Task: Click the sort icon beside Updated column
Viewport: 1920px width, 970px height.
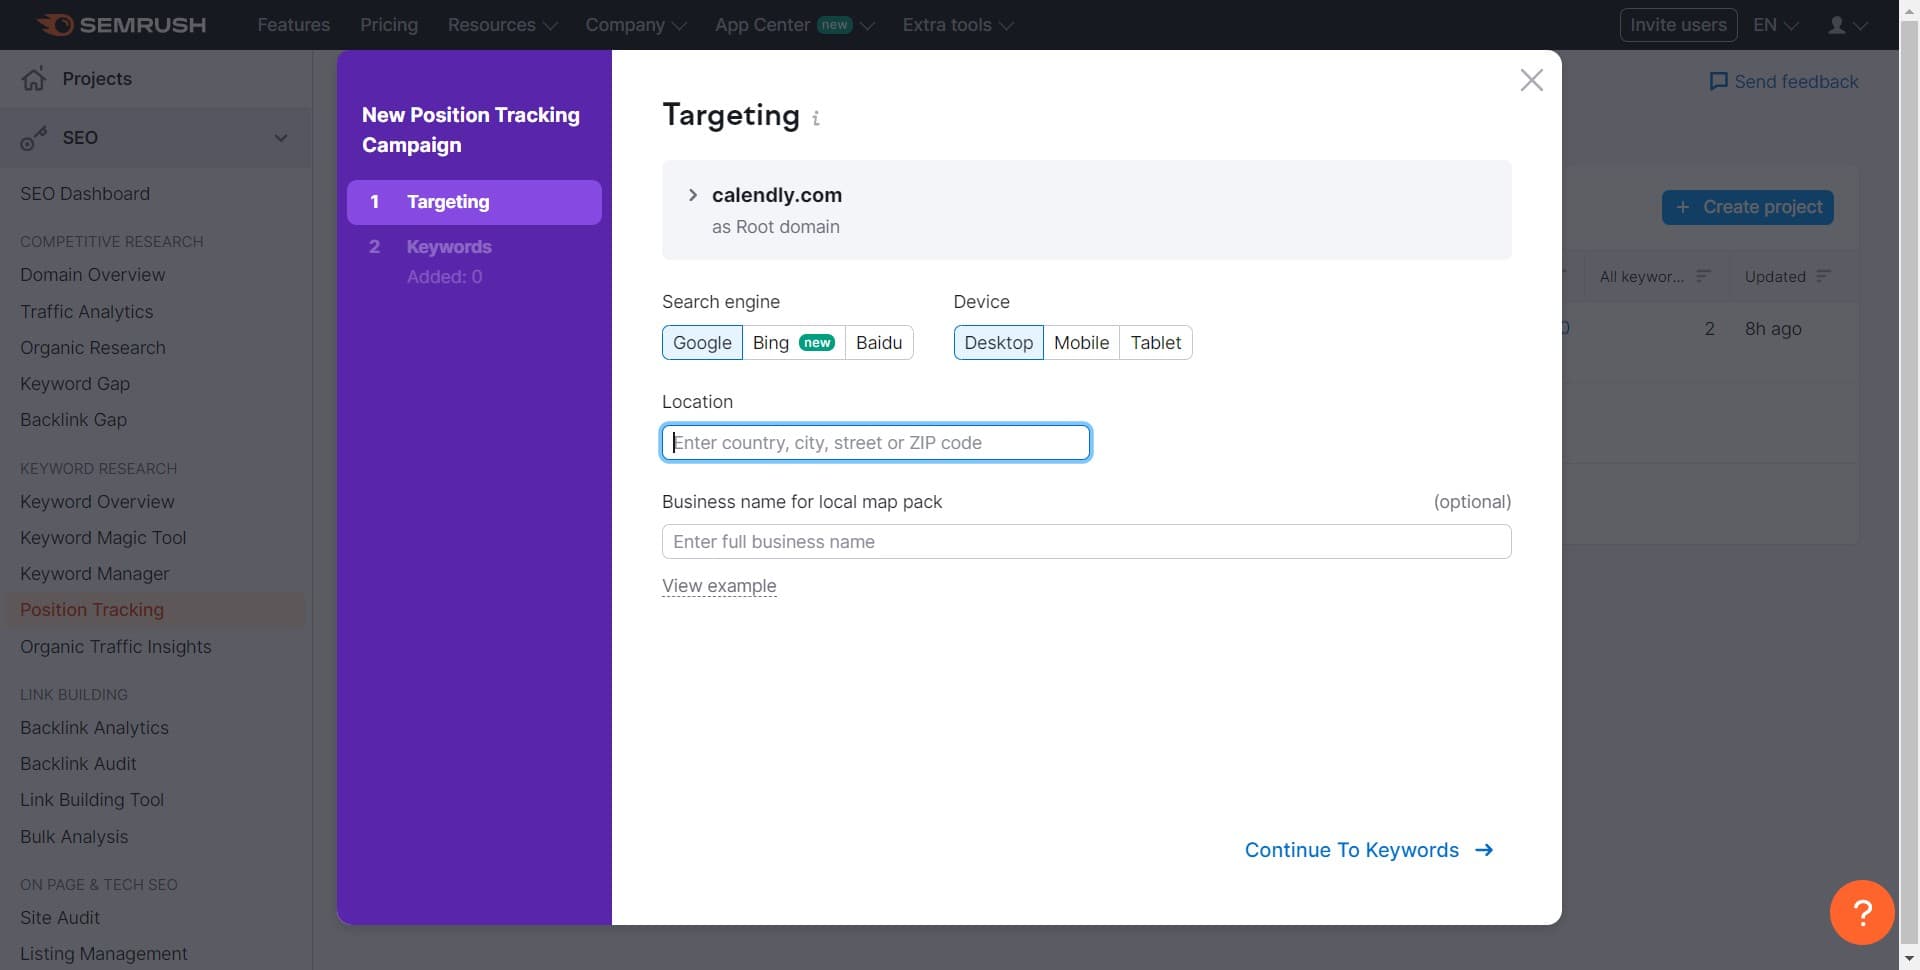Action: [1823, 276]
